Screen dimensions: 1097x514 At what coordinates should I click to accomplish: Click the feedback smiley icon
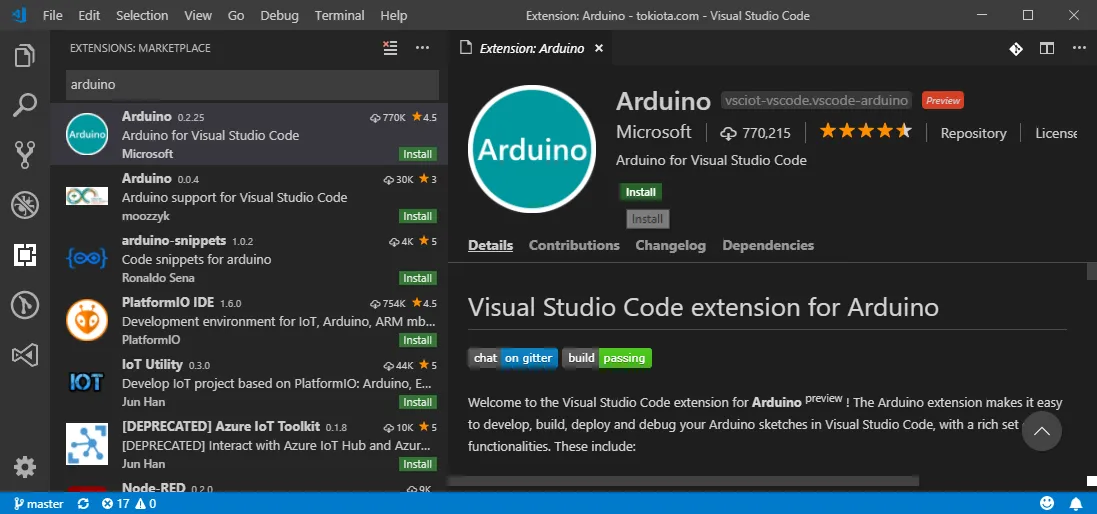1047,503
